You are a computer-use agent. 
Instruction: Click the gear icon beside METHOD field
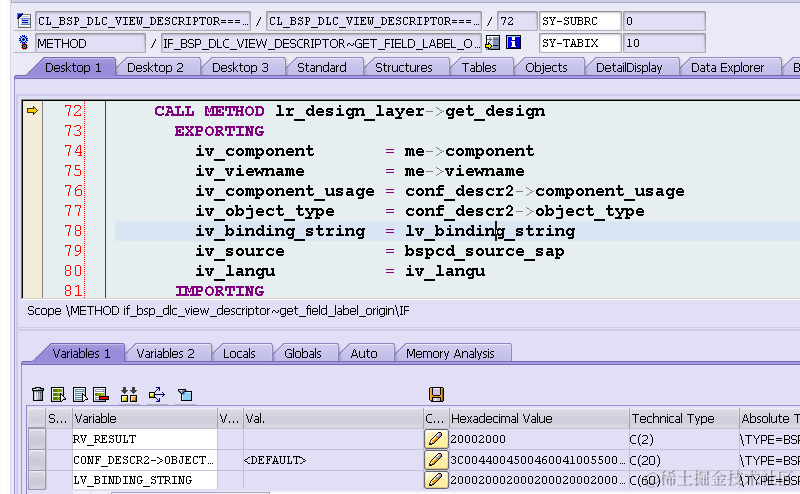pos(23,42)
